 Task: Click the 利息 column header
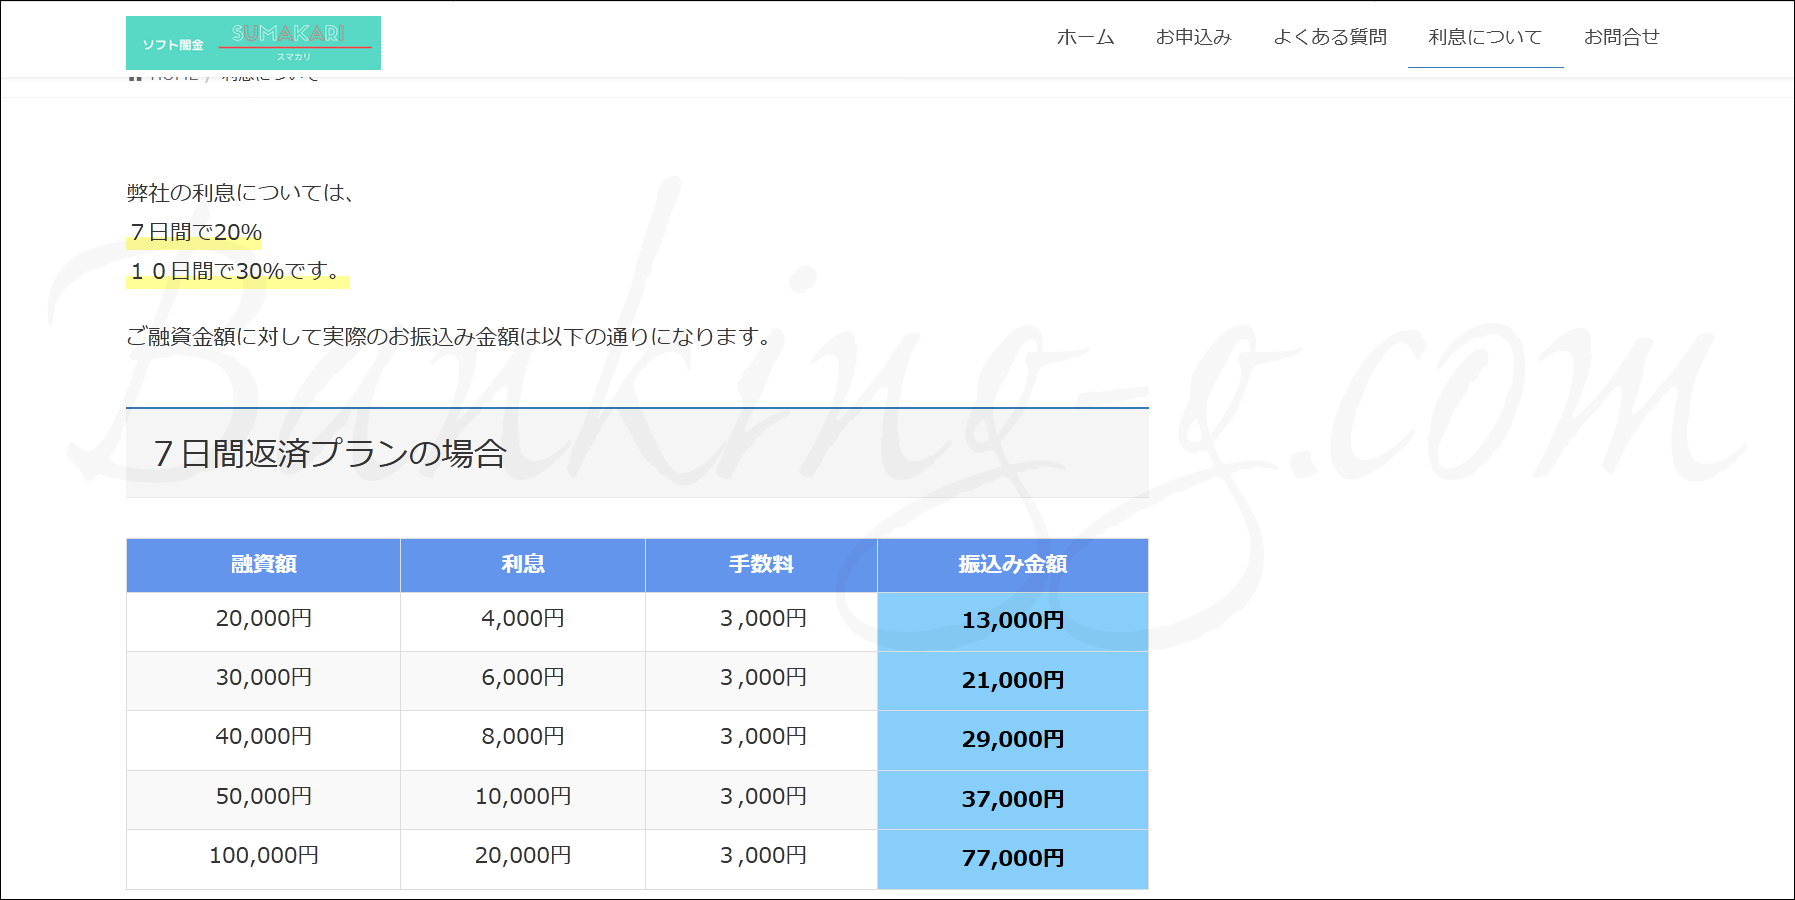click(x=523, y=565)
